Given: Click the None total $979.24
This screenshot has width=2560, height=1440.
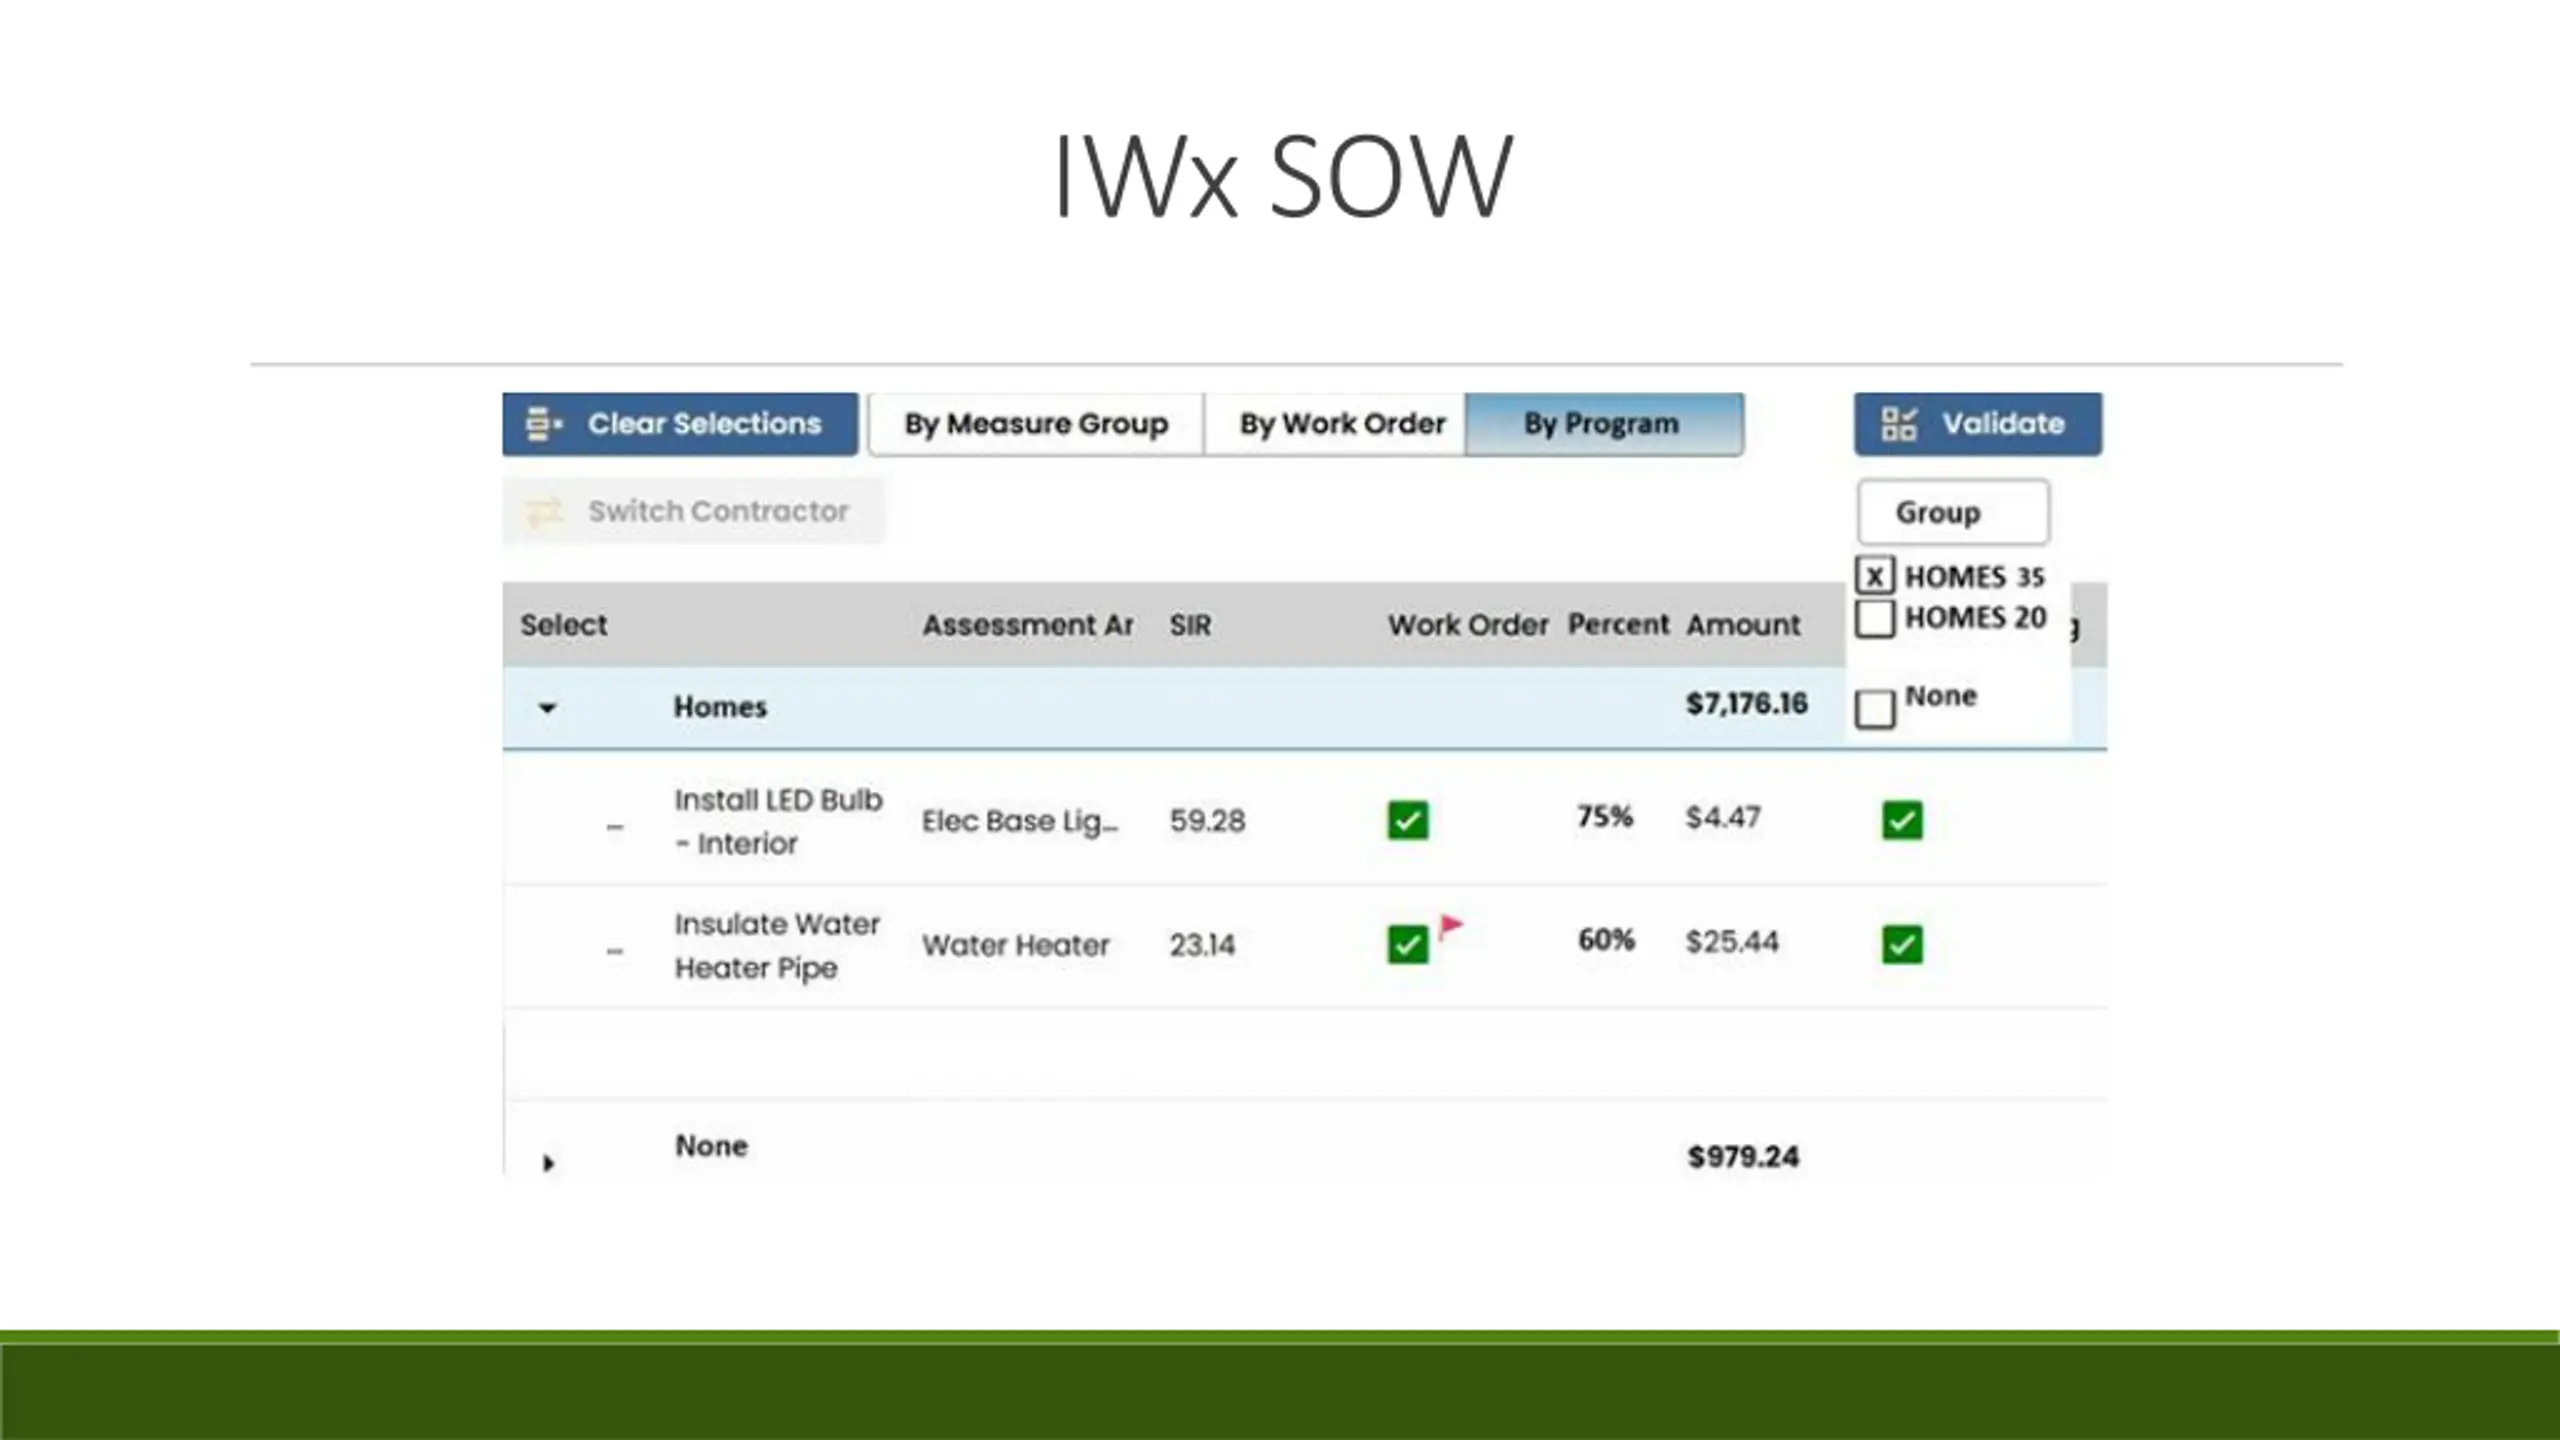Looking at the screenshot, I should [x=1743, y=1157].
